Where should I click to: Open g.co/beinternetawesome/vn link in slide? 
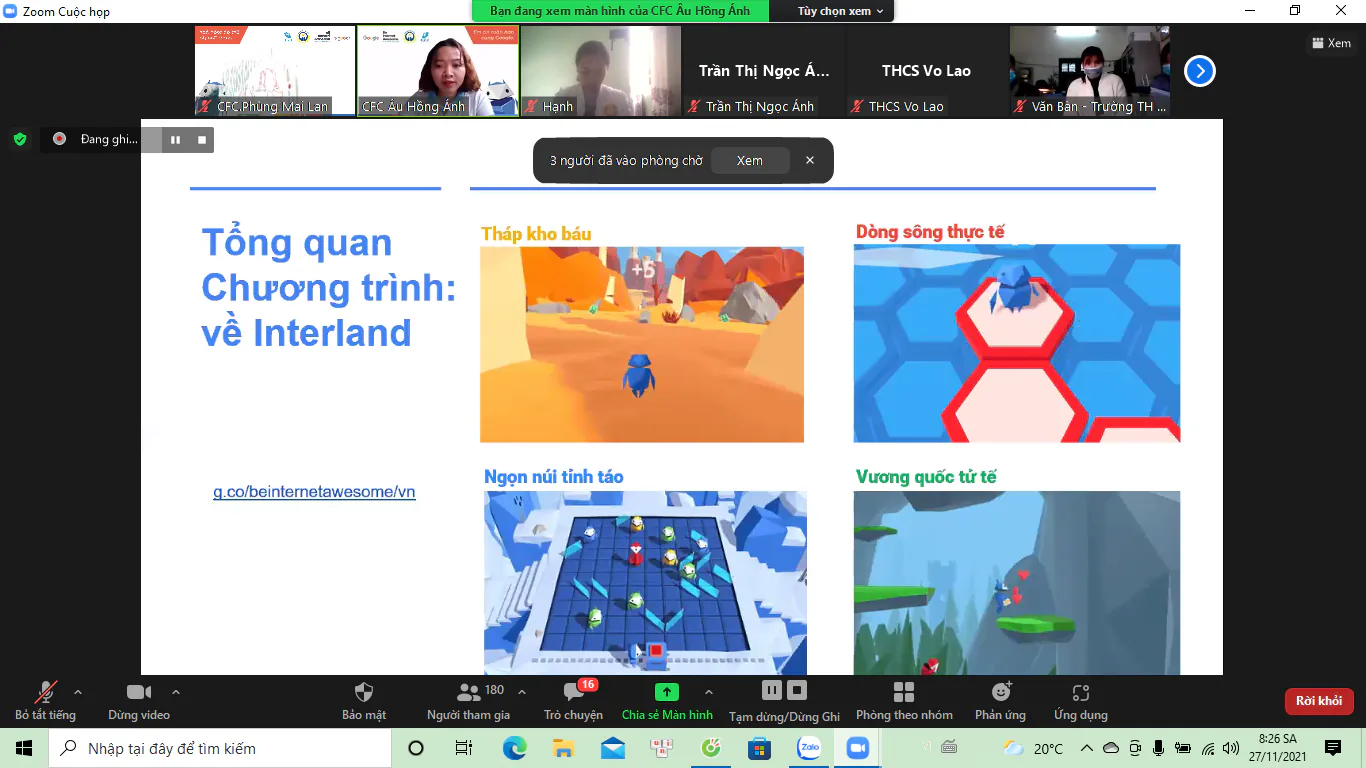[x=314, y=492]
